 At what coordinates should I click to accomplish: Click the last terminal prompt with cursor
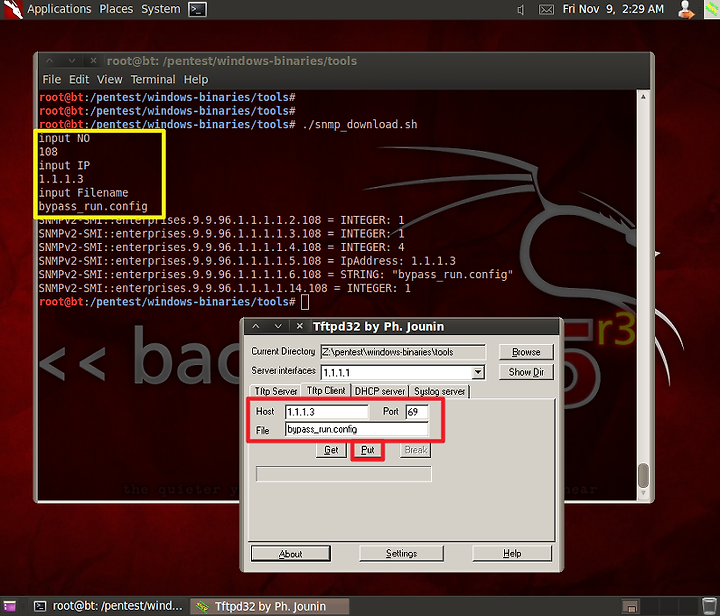[174, 302]
